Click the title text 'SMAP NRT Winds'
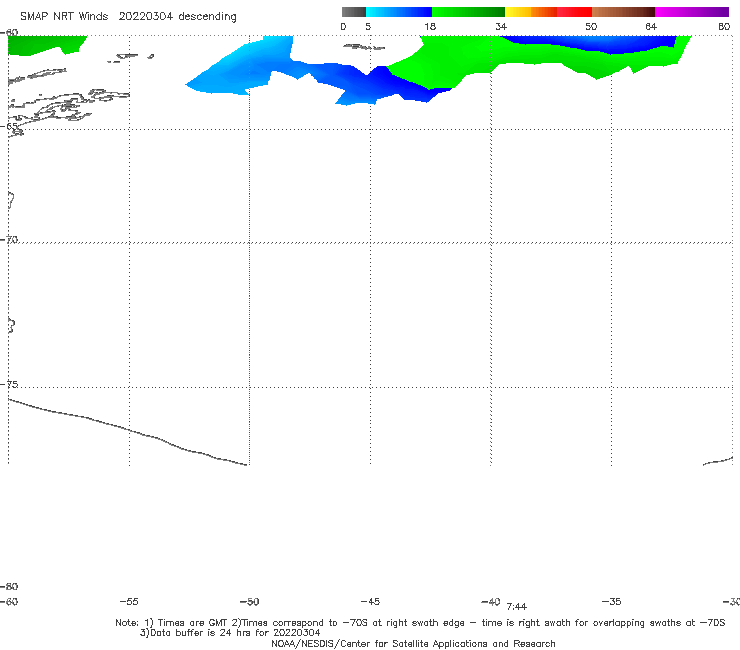 [x=64, y=17]
